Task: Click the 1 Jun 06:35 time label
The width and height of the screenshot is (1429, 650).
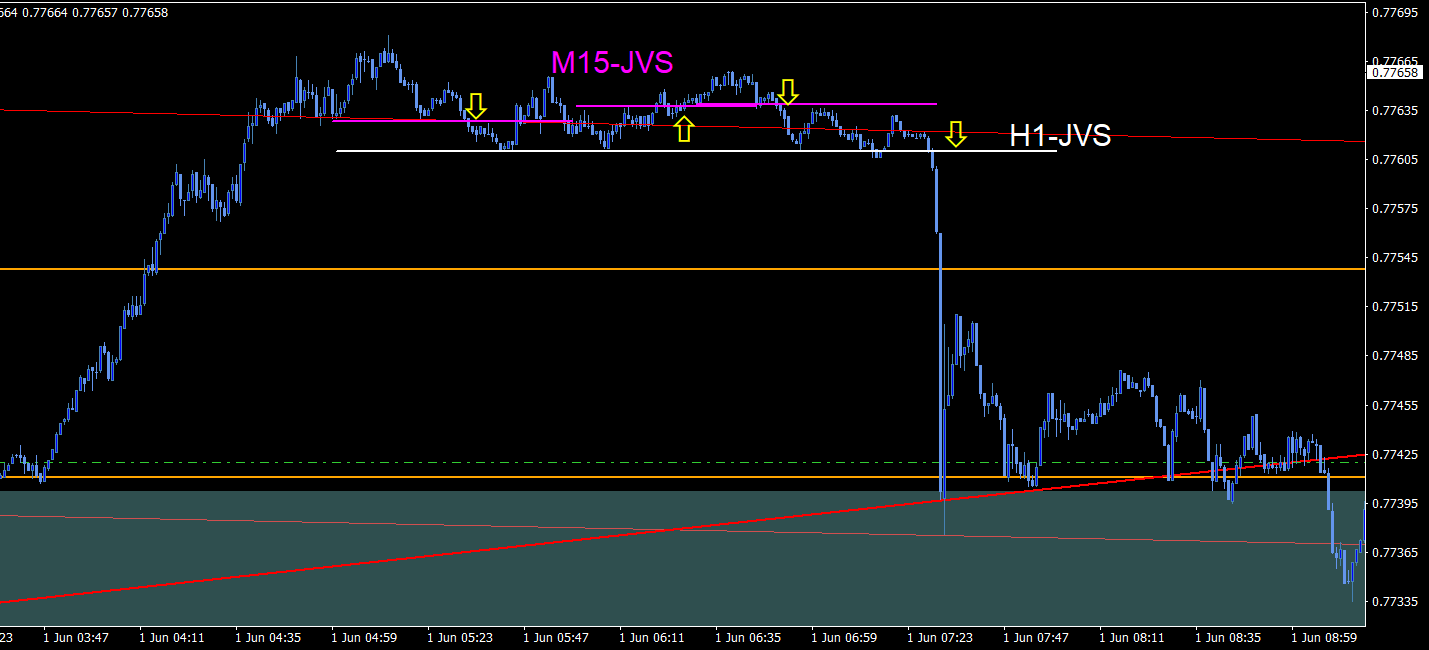Action: click(748, 637)
